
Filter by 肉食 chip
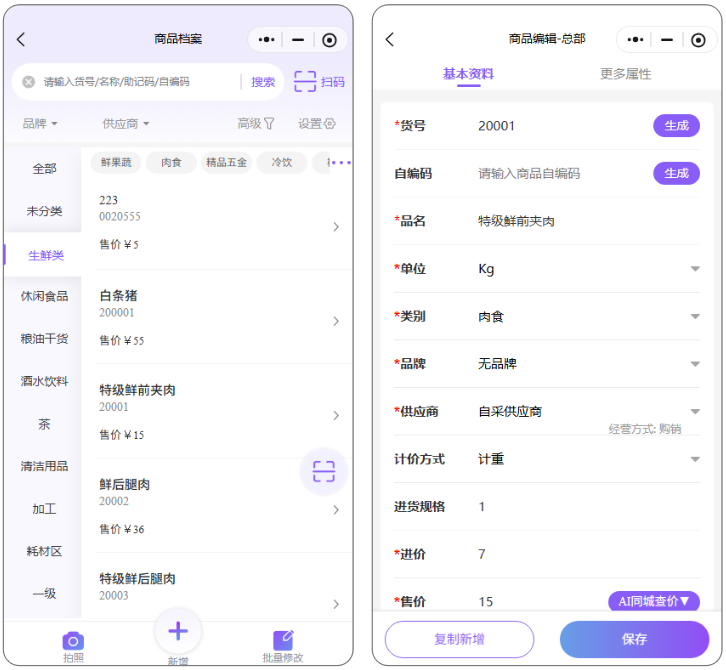[x=171, y=163]
